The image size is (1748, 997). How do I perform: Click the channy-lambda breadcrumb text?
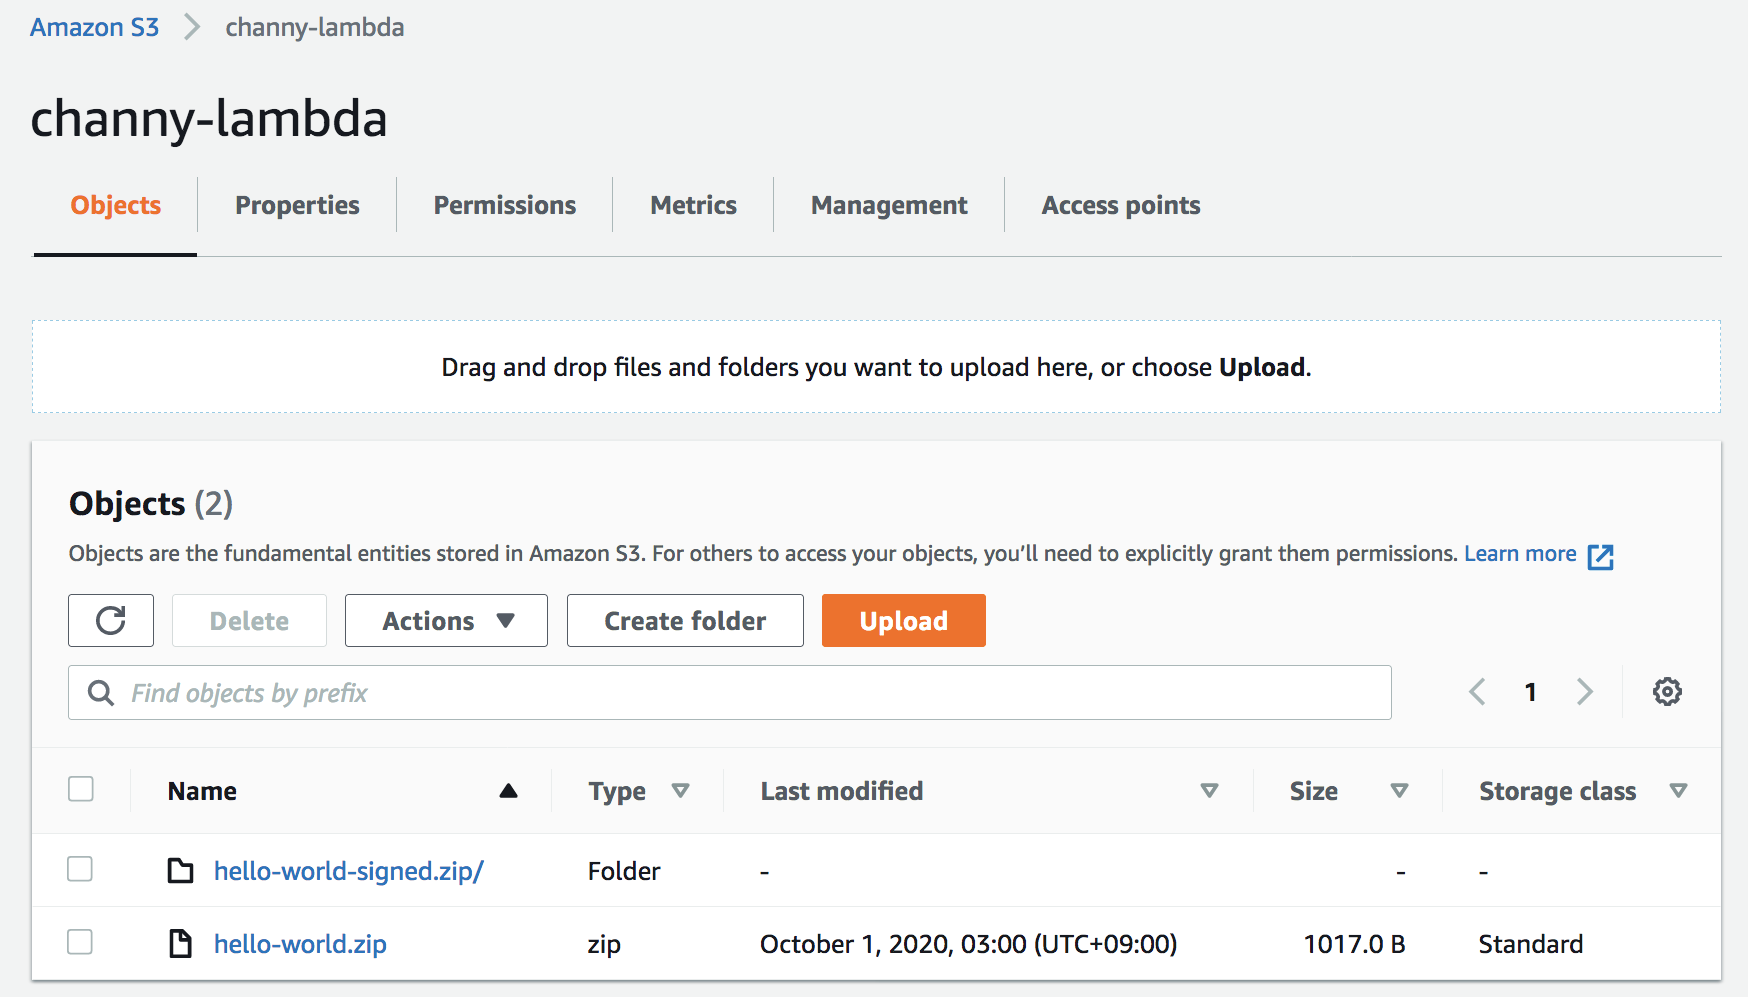tap(315, 27)
